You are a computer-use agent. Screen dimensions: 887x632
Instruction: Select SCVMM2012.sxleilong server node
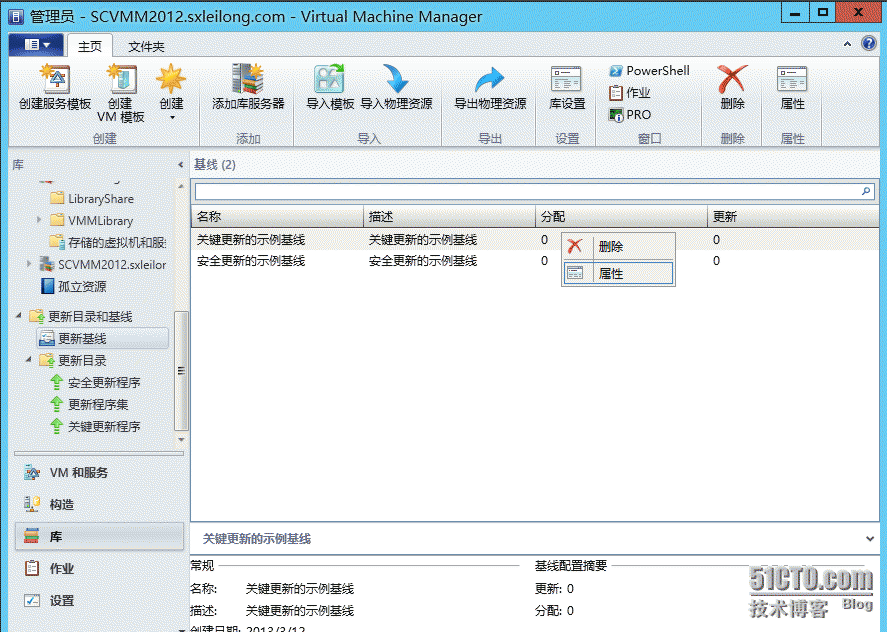102,264
